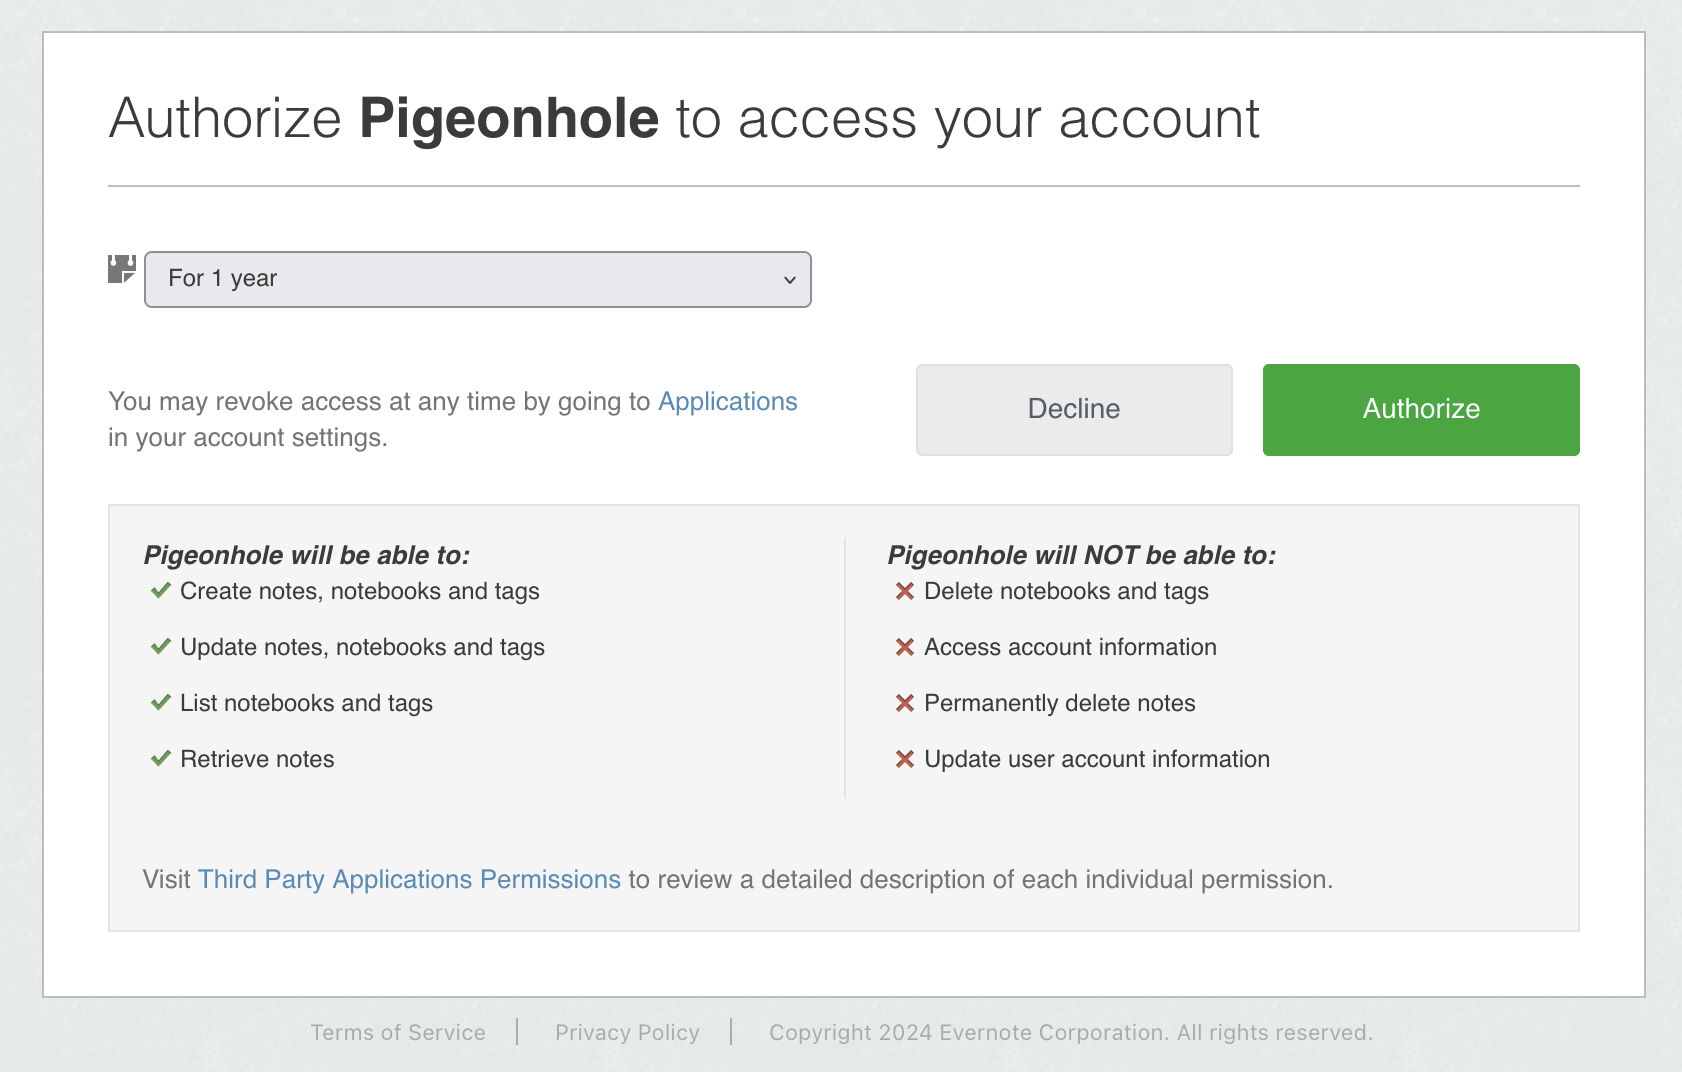Click the Evernote notebook icon beside duration dropdown
The height and width of the screenshot is (1072, 1682).
point(122,269)
